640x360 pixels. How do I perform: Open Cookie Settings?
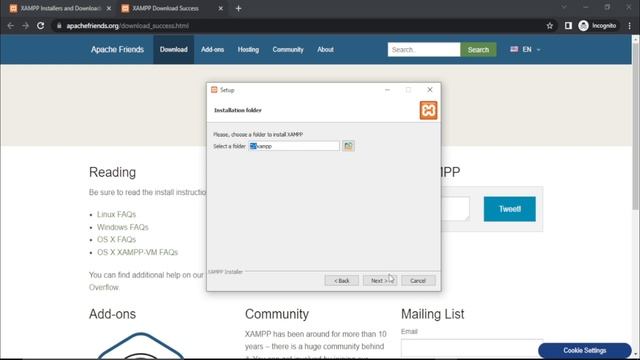click(x=584, y=350)
